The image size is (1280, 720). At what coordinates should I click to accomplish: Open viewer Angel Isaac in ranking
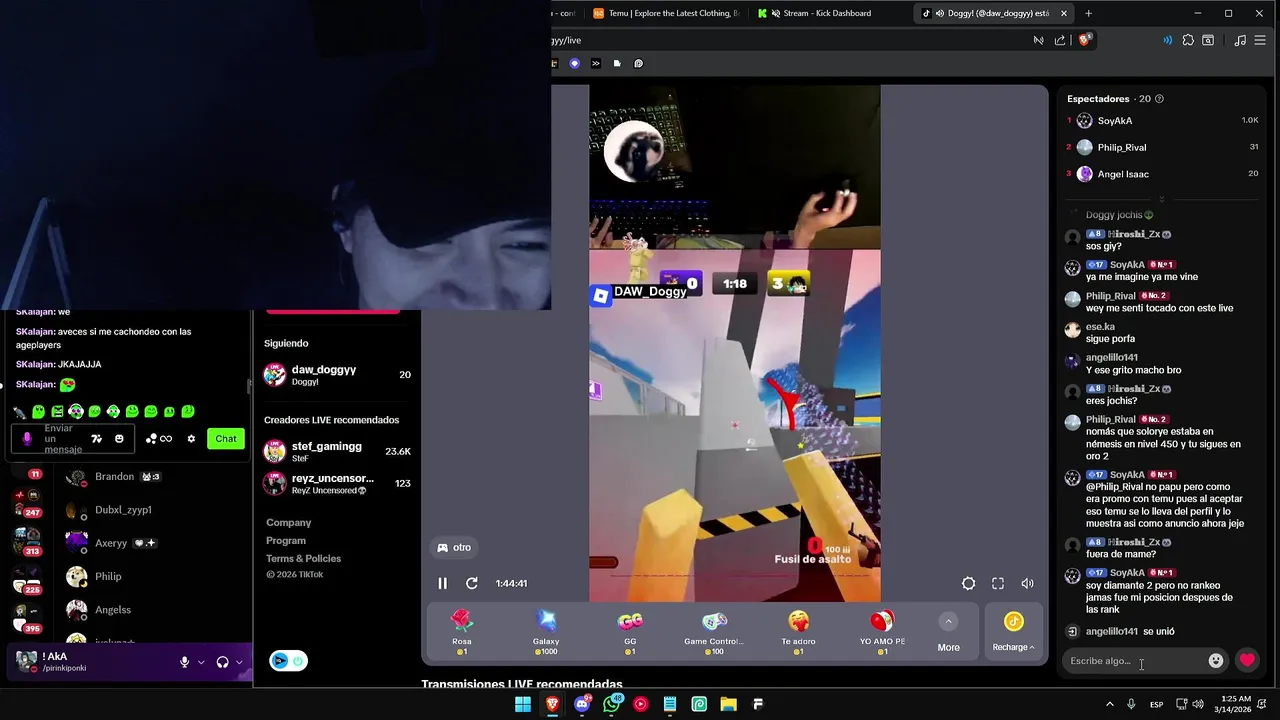pyautogui.click(x=1123, y=174)
